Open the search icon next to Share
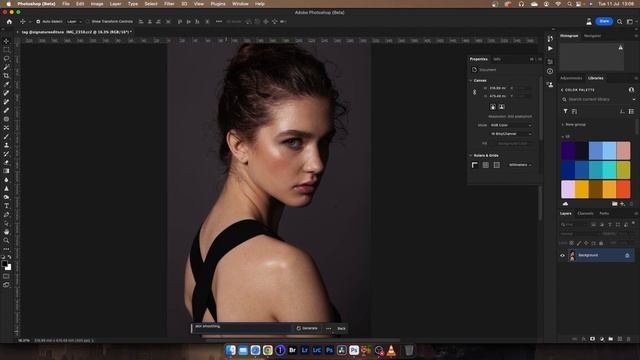Image resolution: width=640 pixels, height=360 pixels. [620, 22]
